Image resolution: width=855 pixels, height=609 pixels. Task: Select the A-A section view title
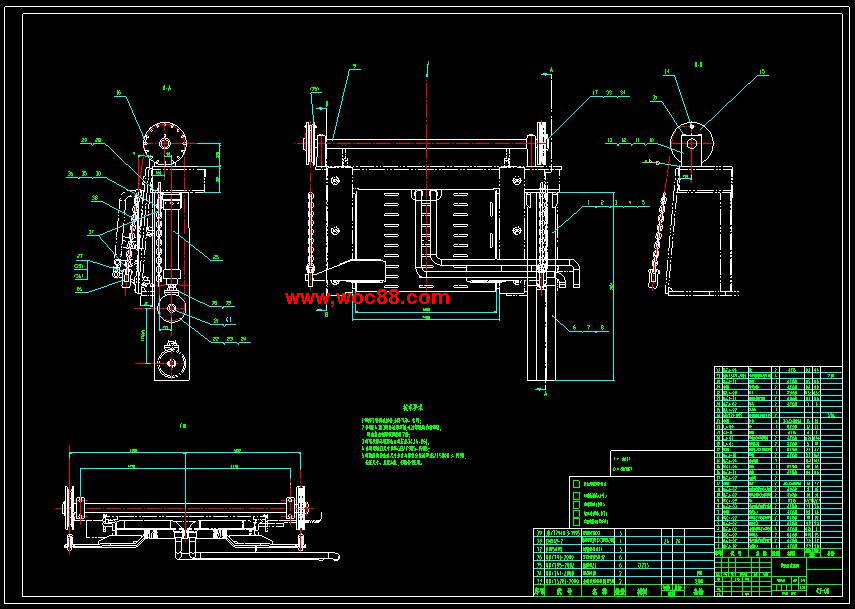(166, 87)
